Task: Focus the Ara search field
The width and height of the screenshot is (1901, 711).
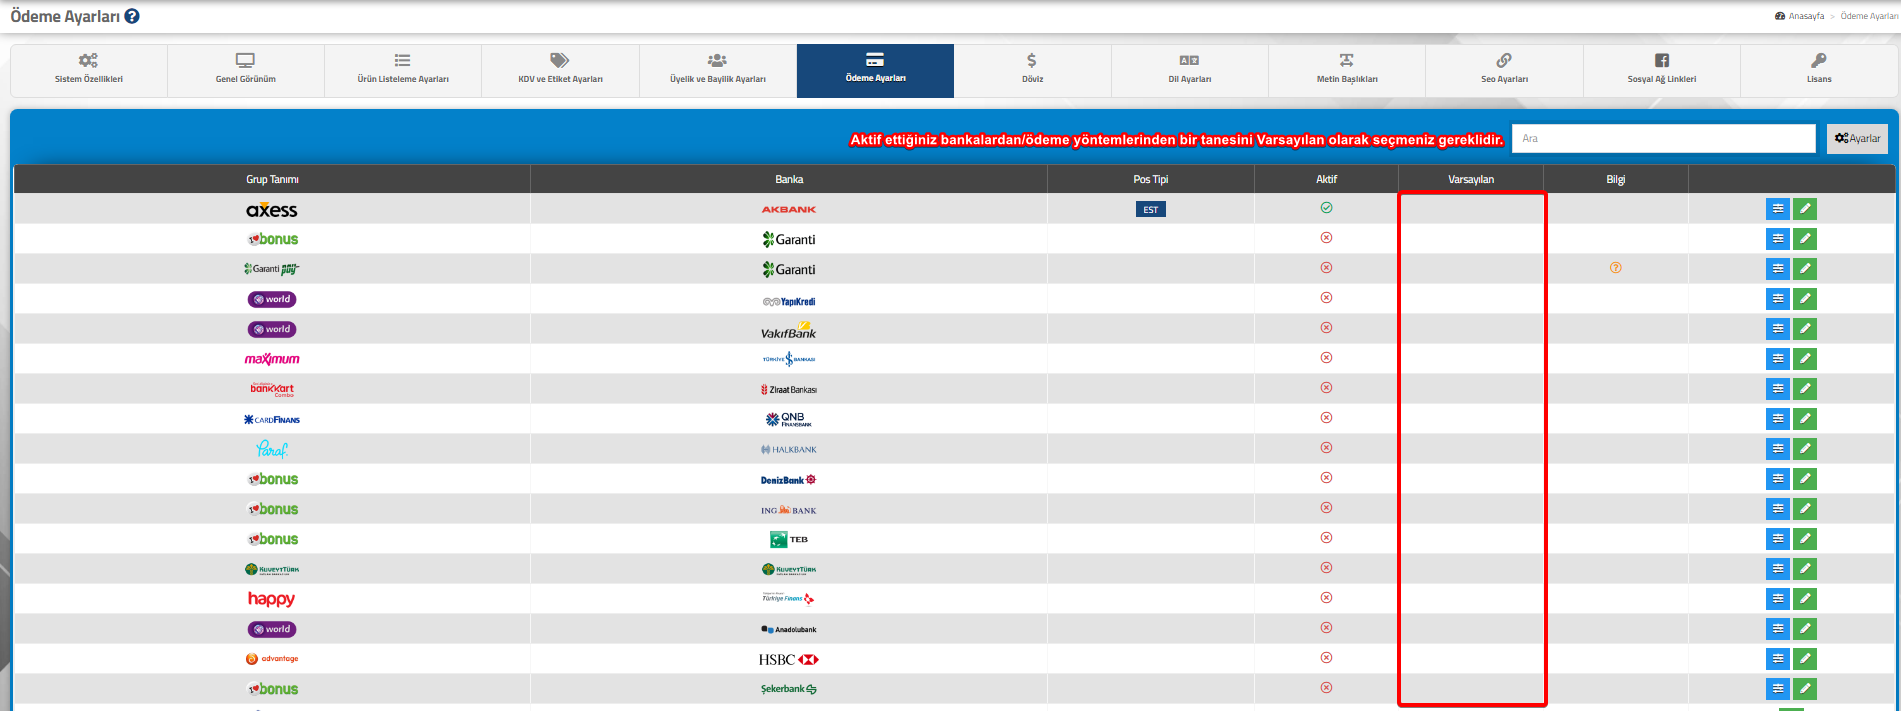Action: pos(1663,138)
